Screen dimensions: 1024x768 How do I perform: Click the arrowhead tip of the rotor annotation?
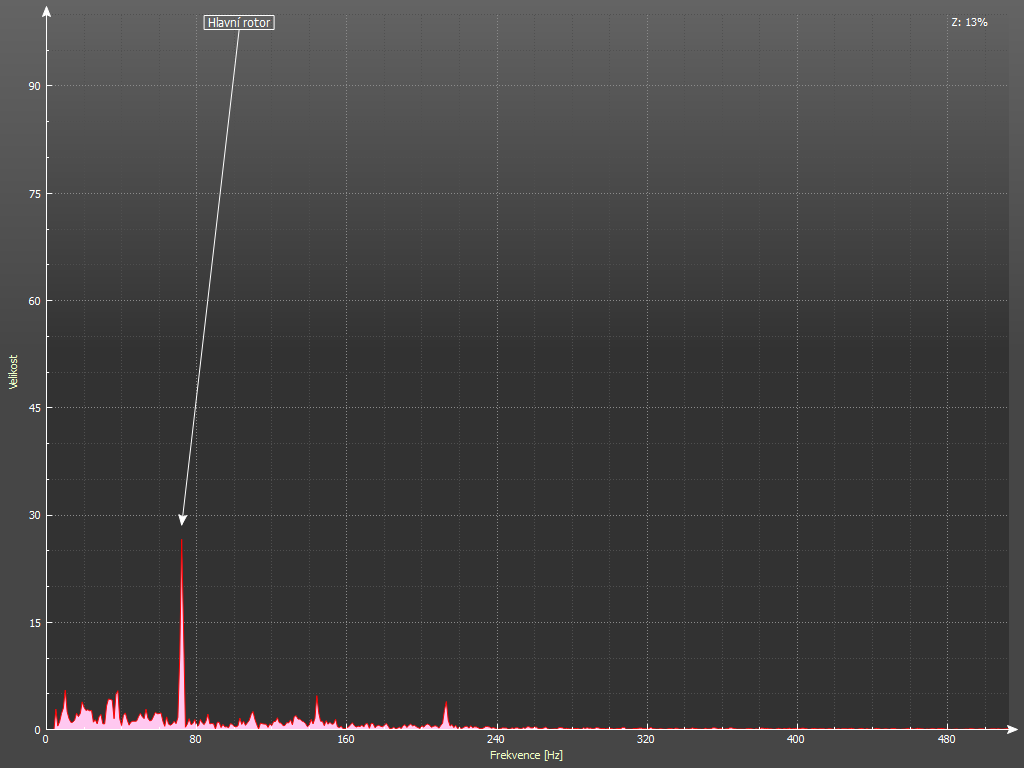[x=182, y=522]
